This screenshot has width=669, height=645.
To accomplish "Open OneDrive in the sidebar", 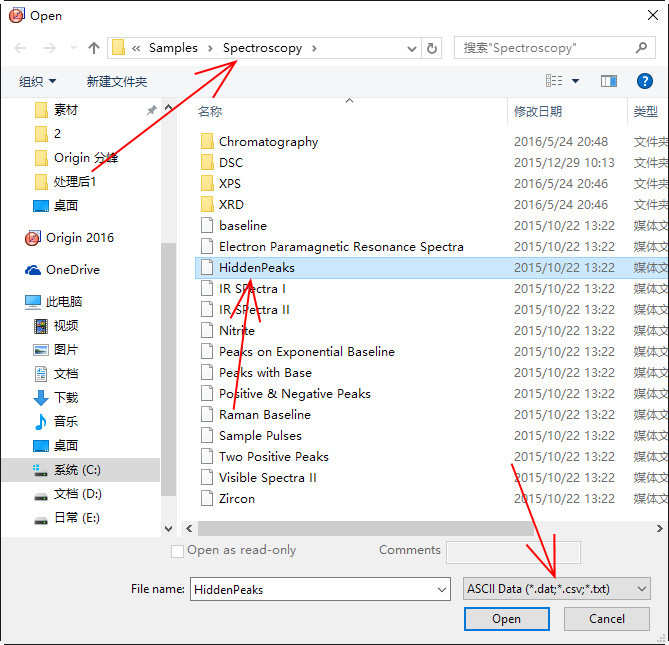I will (x=72, y=270).
